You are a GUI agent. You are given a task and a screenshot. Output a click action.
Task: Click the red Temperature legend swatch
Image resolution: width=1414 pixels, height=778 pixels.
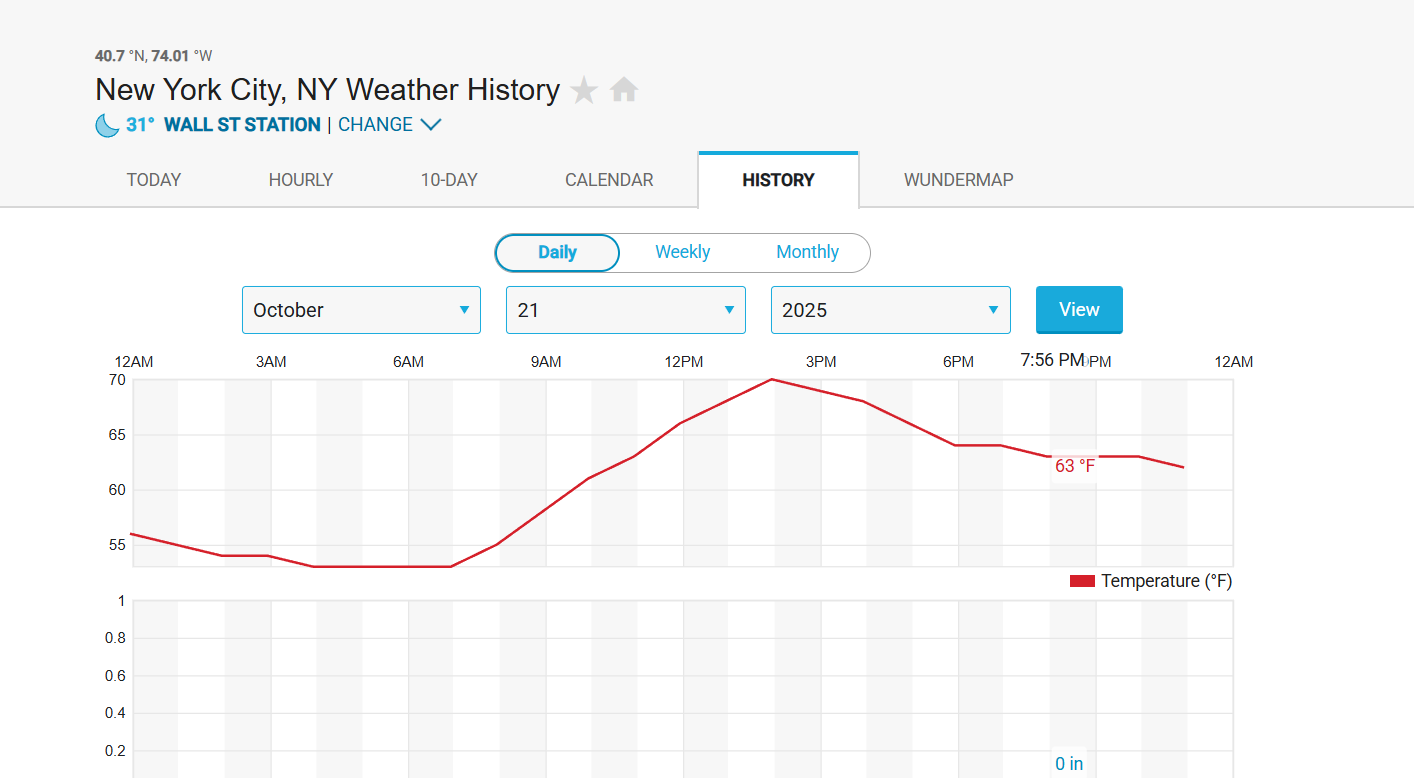coord(1082,581)
